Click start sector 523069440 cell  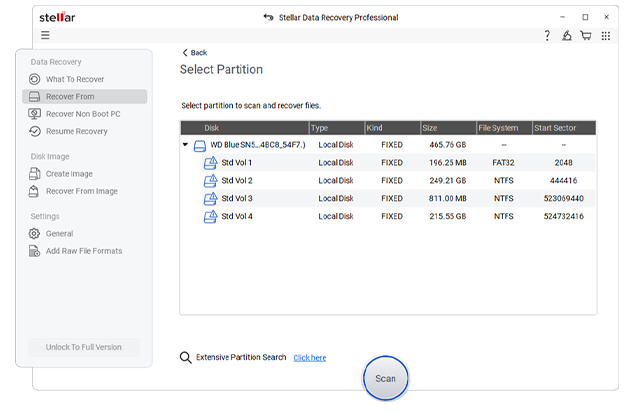tap(564, 198)
